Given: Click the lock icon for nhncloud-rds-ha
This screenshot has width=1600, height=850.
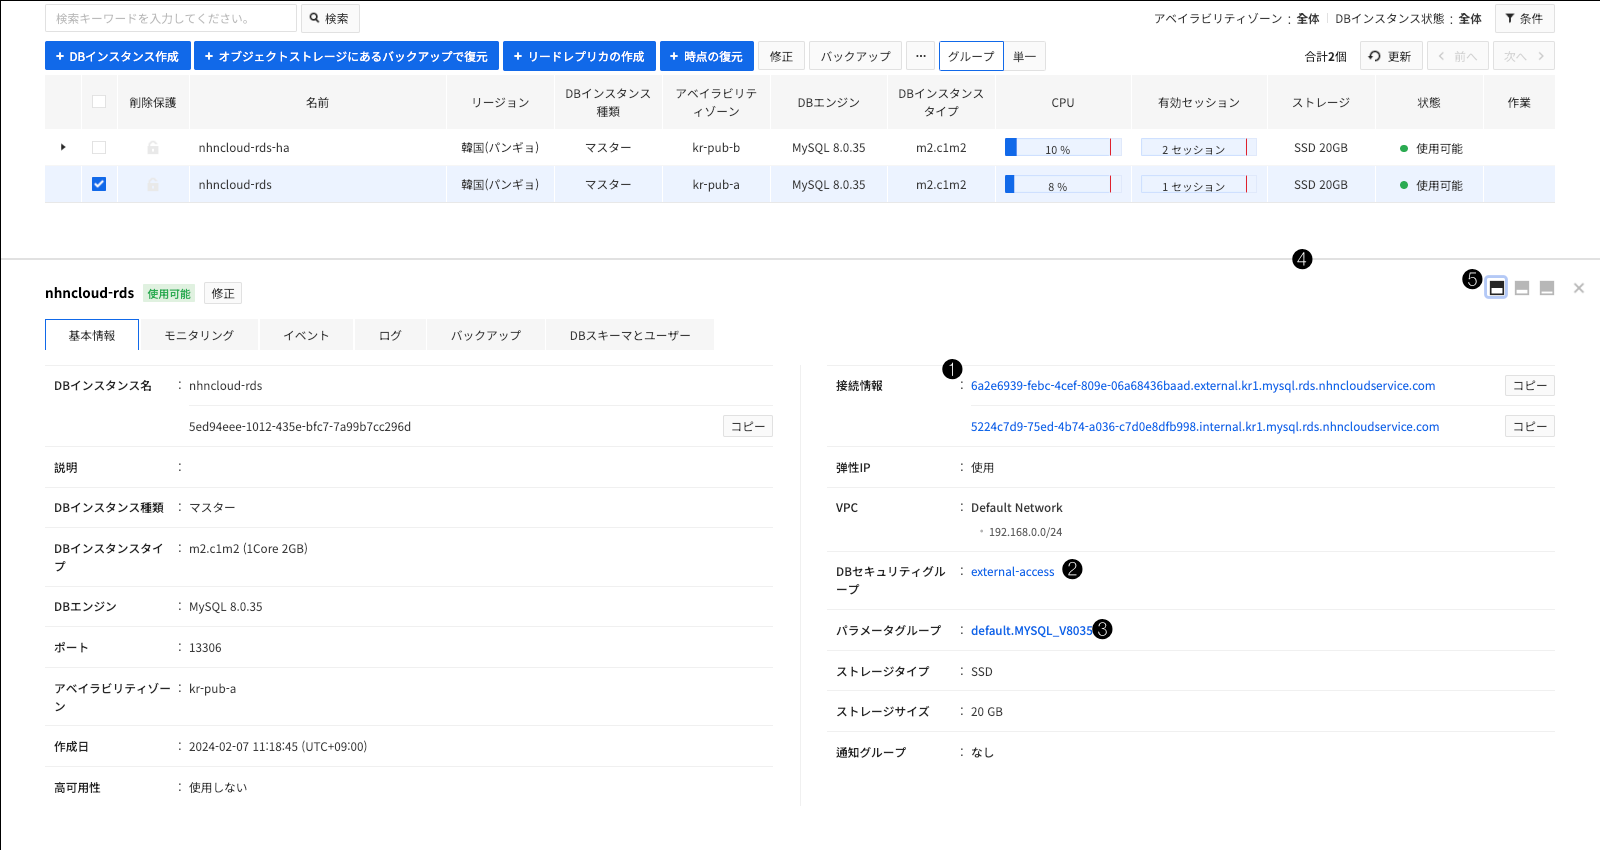Looking at the screenshot, I should click(153, 147).
